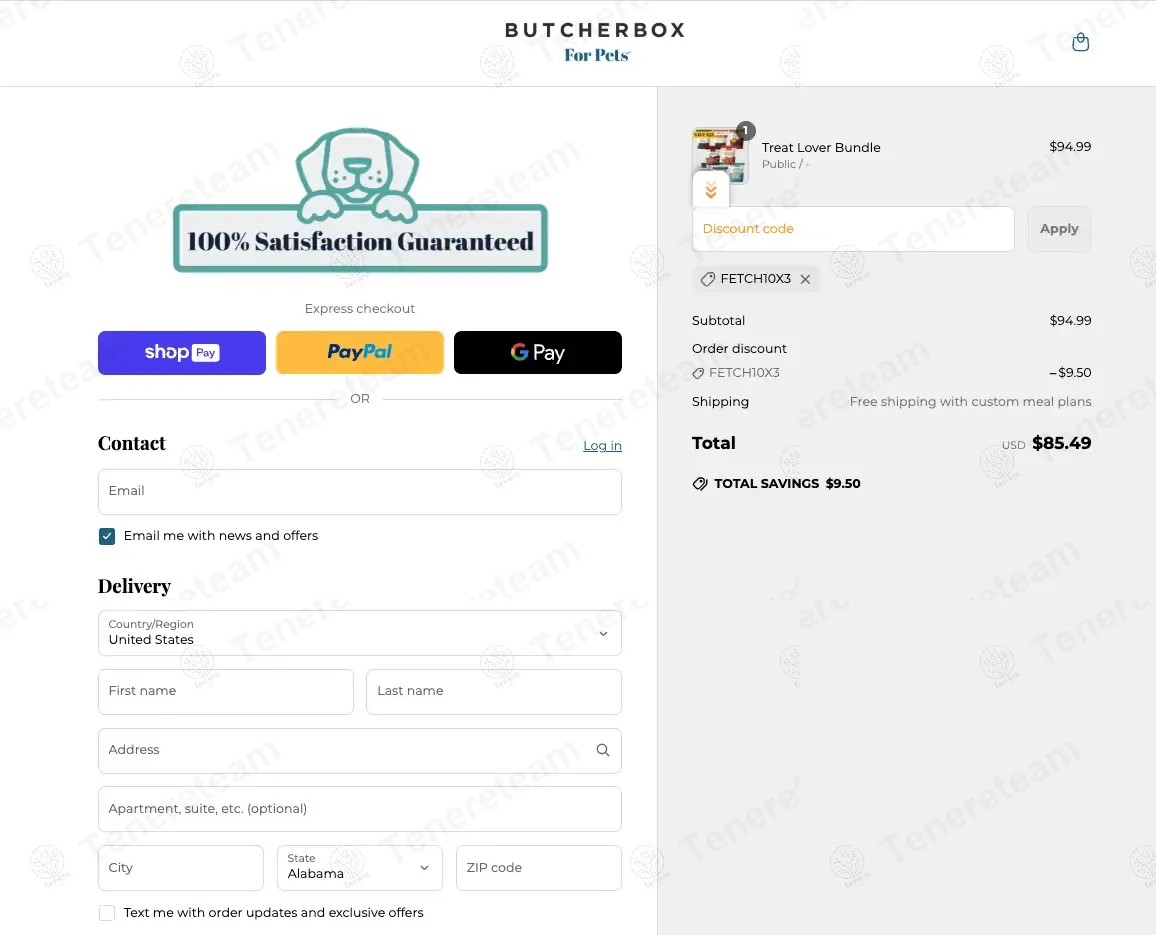Follow the Log in link
This screenshot has height=935, width=1156.
coord(602,445)
